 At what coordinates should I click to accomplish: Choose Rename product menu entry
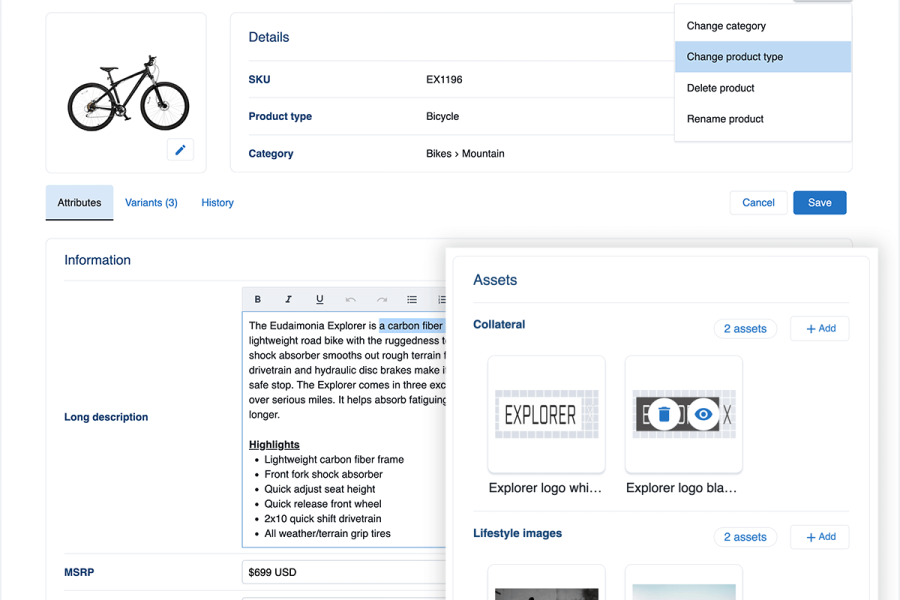click(725, 119)
